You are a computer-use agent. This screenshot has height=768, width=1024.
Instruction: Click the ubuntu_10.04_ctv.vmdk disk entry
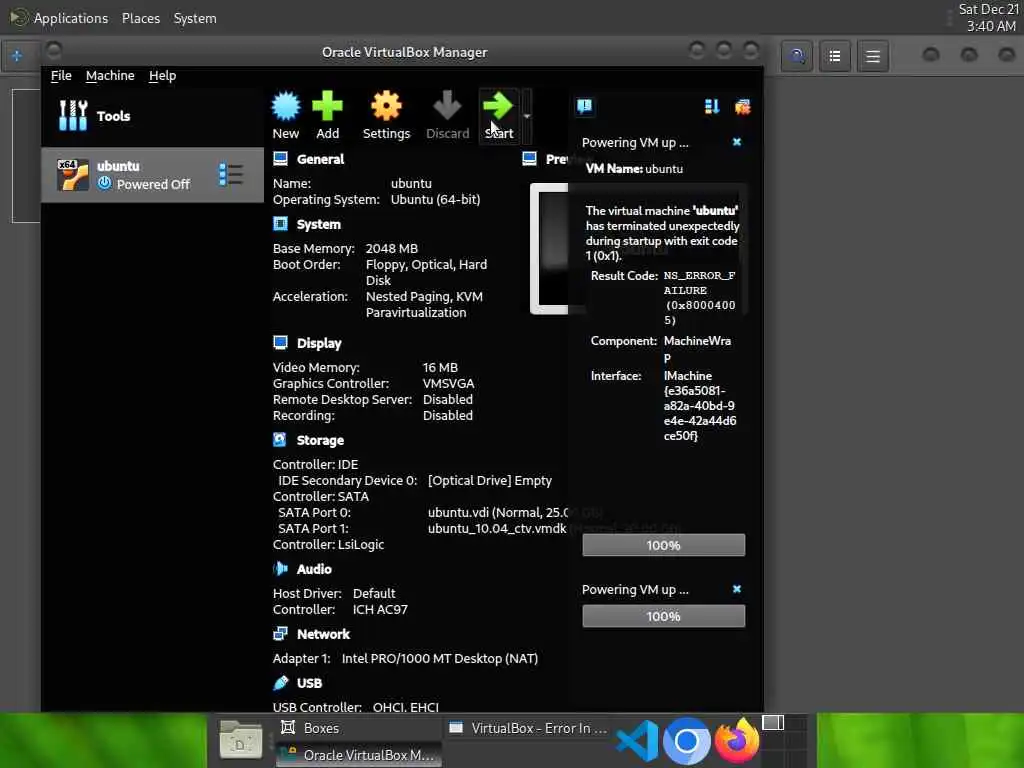point(497,529)
